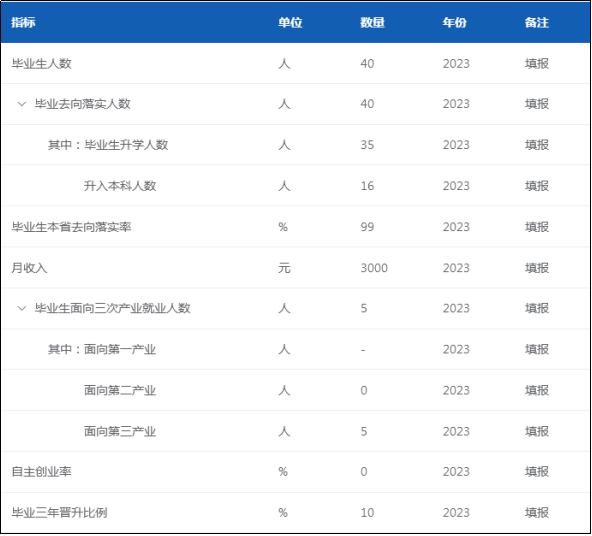Click 填报 in the 月收入 row
Screen dimensions: 592x536
(536, 268)
